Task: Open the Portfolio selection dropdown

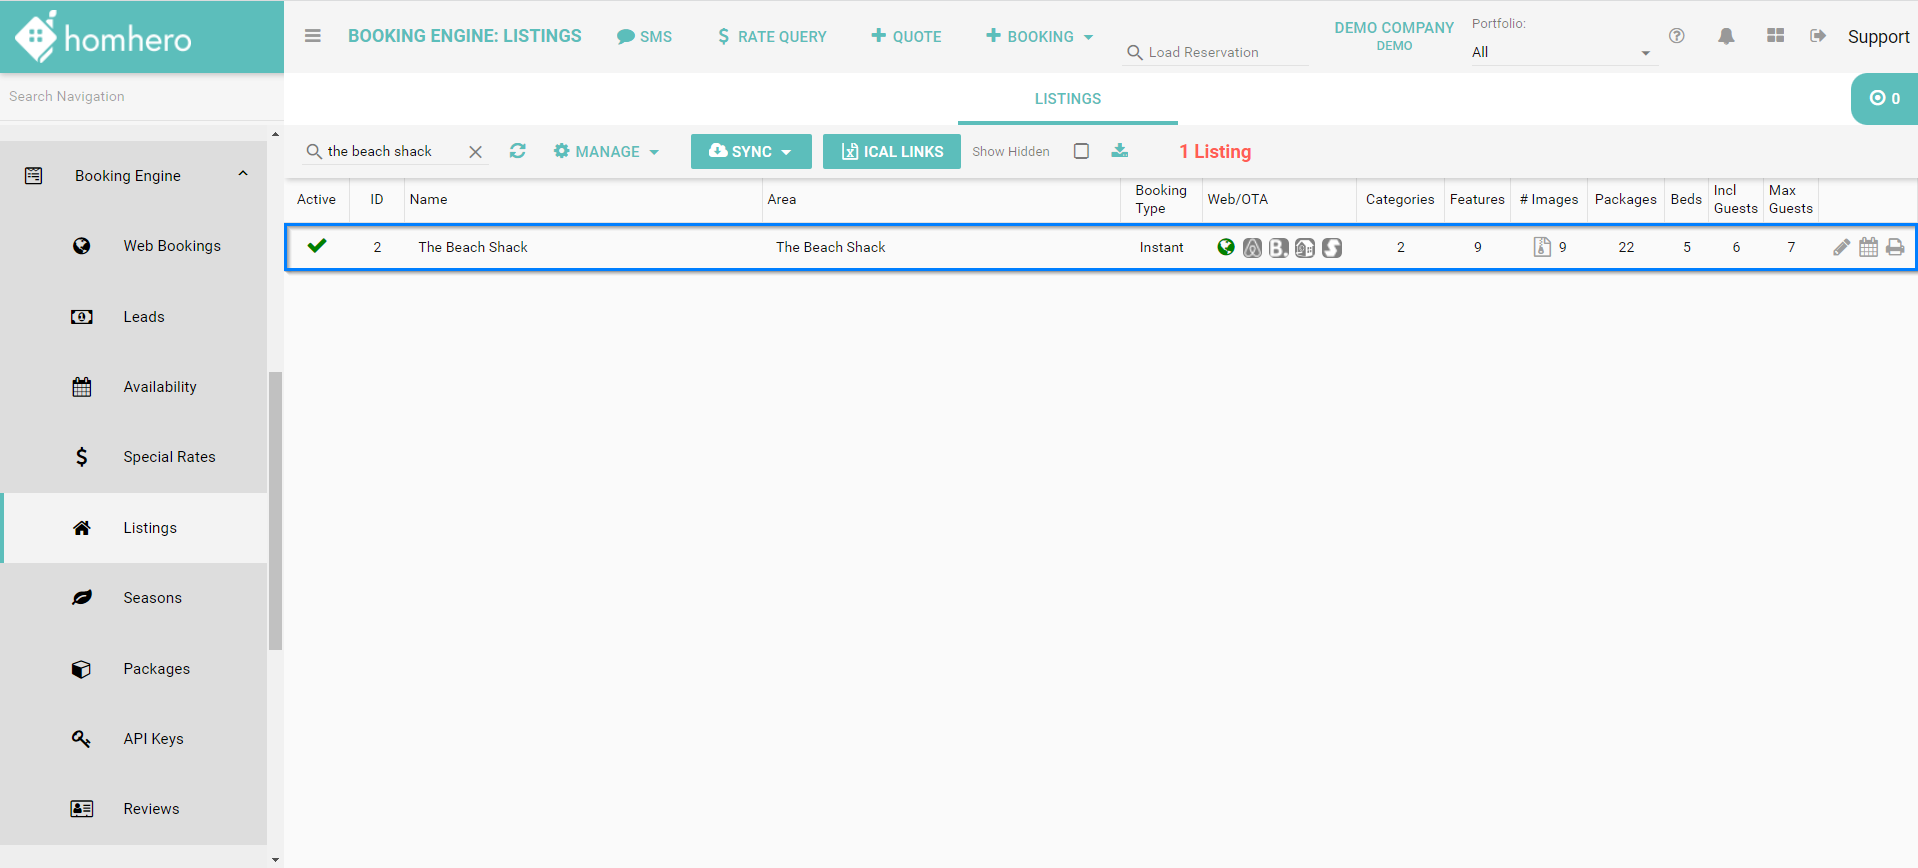Action: click(1560, 52)
